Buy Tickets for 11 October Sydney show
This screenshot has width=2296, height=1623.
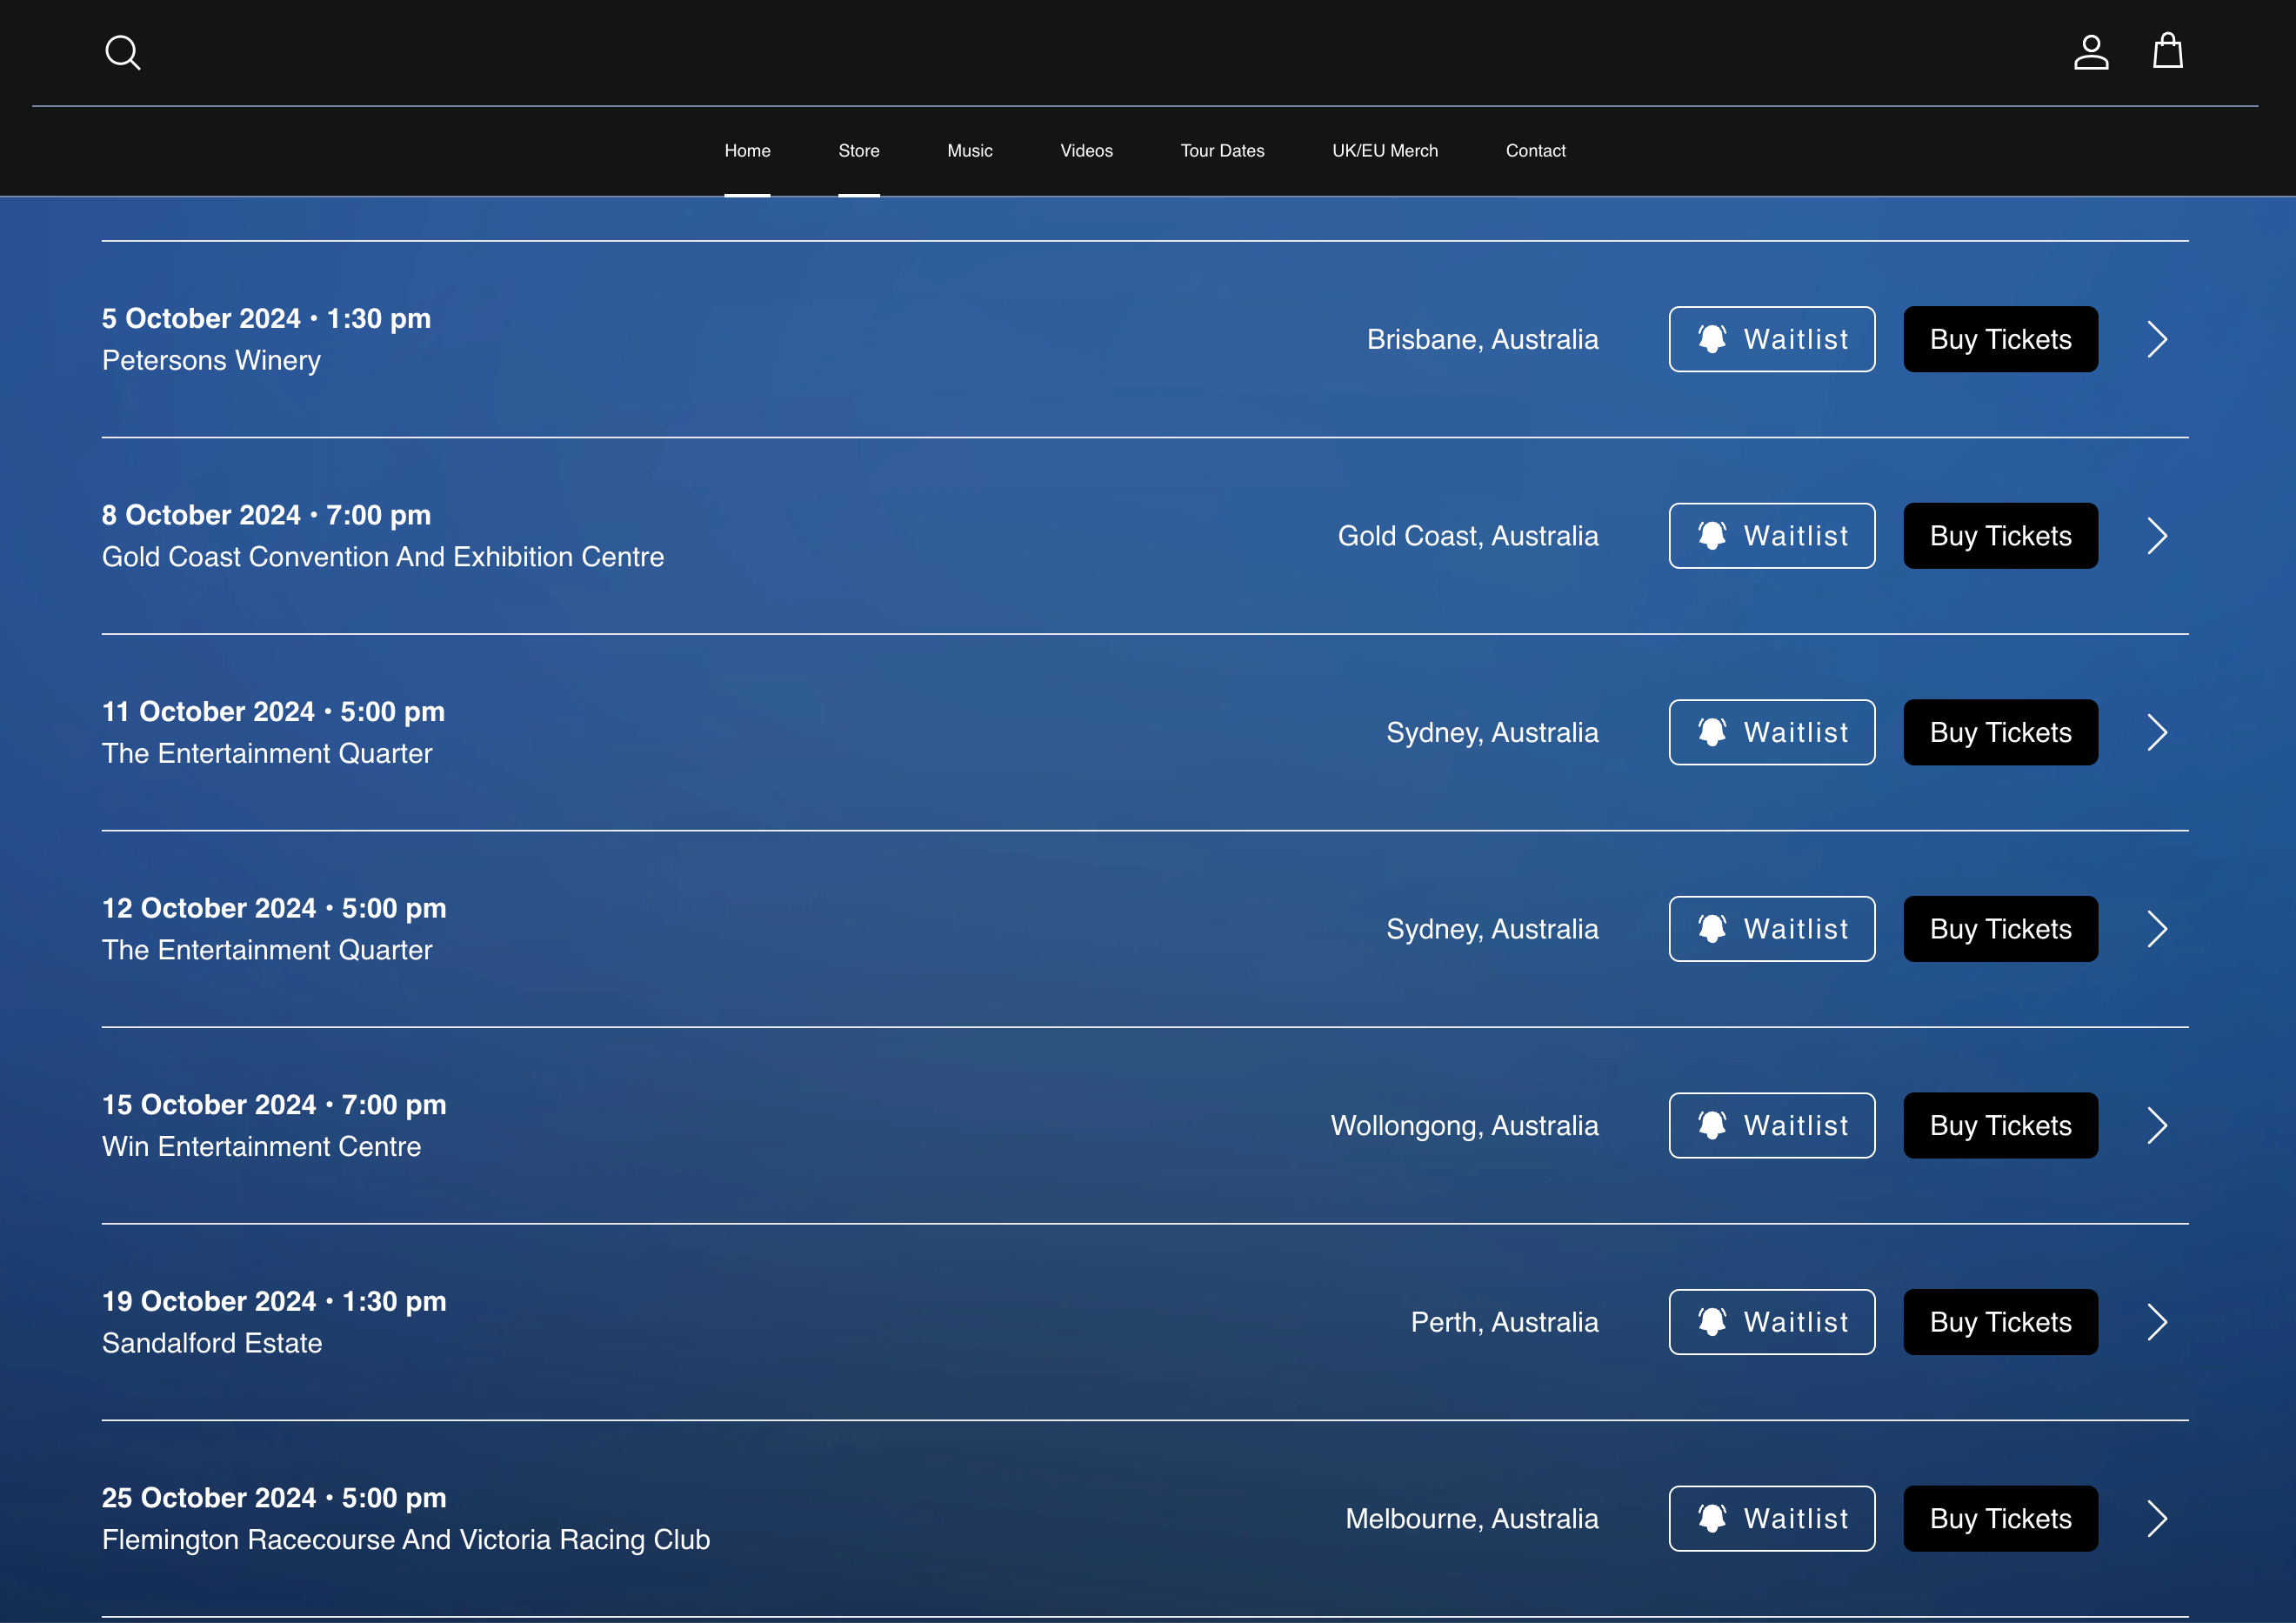2000,732
